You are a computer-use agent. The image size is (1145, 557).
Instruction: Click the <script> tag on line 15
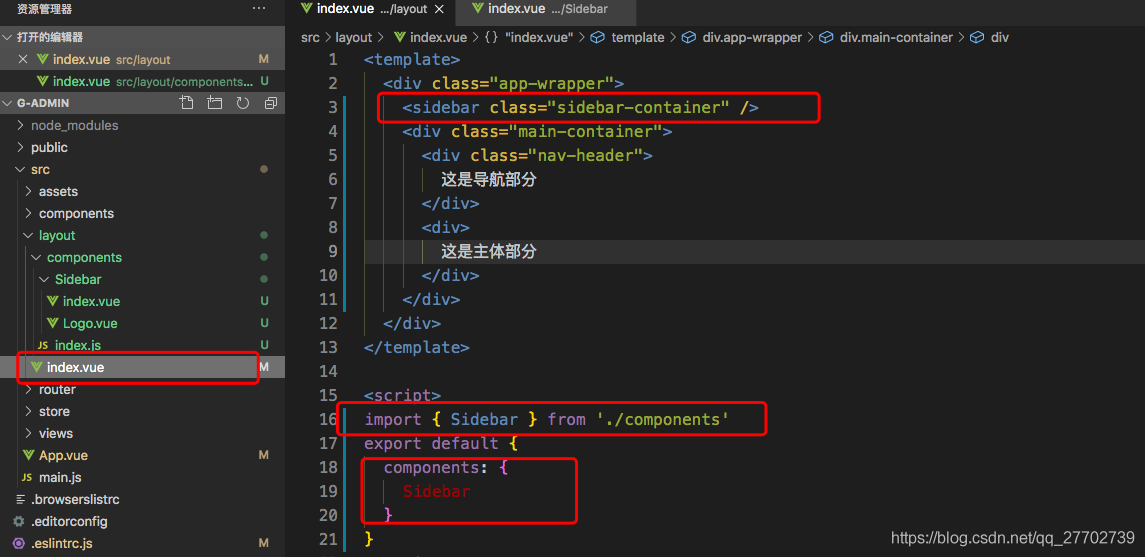pos(402,395)
